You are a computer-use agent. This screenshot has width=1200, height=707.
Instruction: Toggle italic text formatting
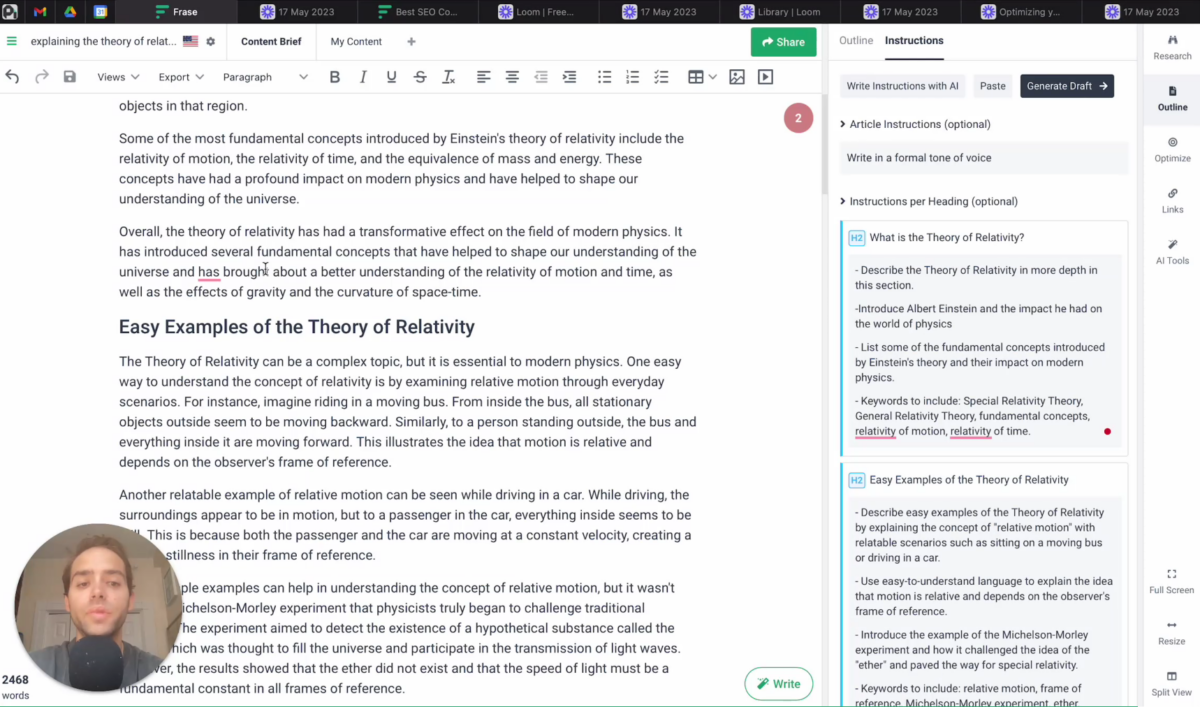click(363, 77)
